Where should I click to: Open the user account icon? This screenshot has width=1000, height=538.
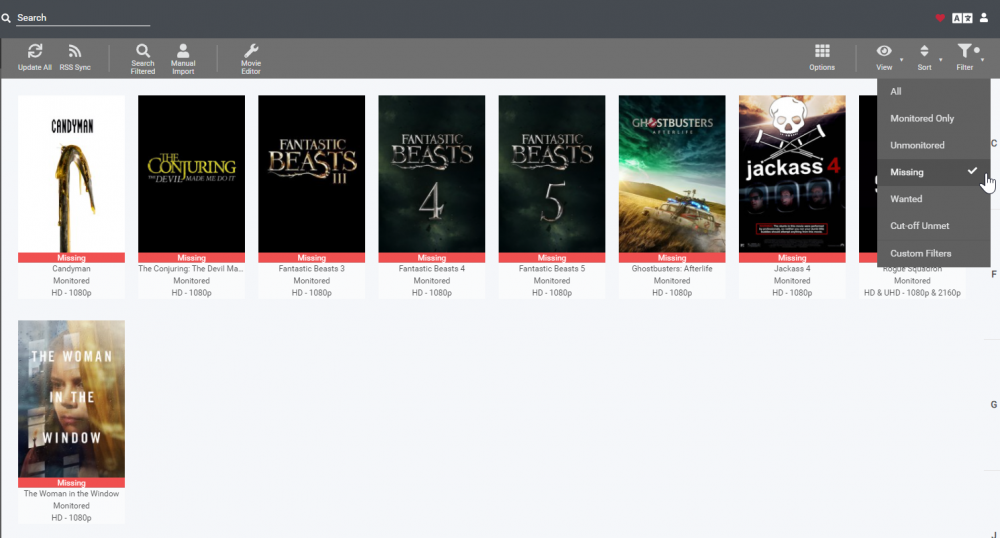pos(984,18)
